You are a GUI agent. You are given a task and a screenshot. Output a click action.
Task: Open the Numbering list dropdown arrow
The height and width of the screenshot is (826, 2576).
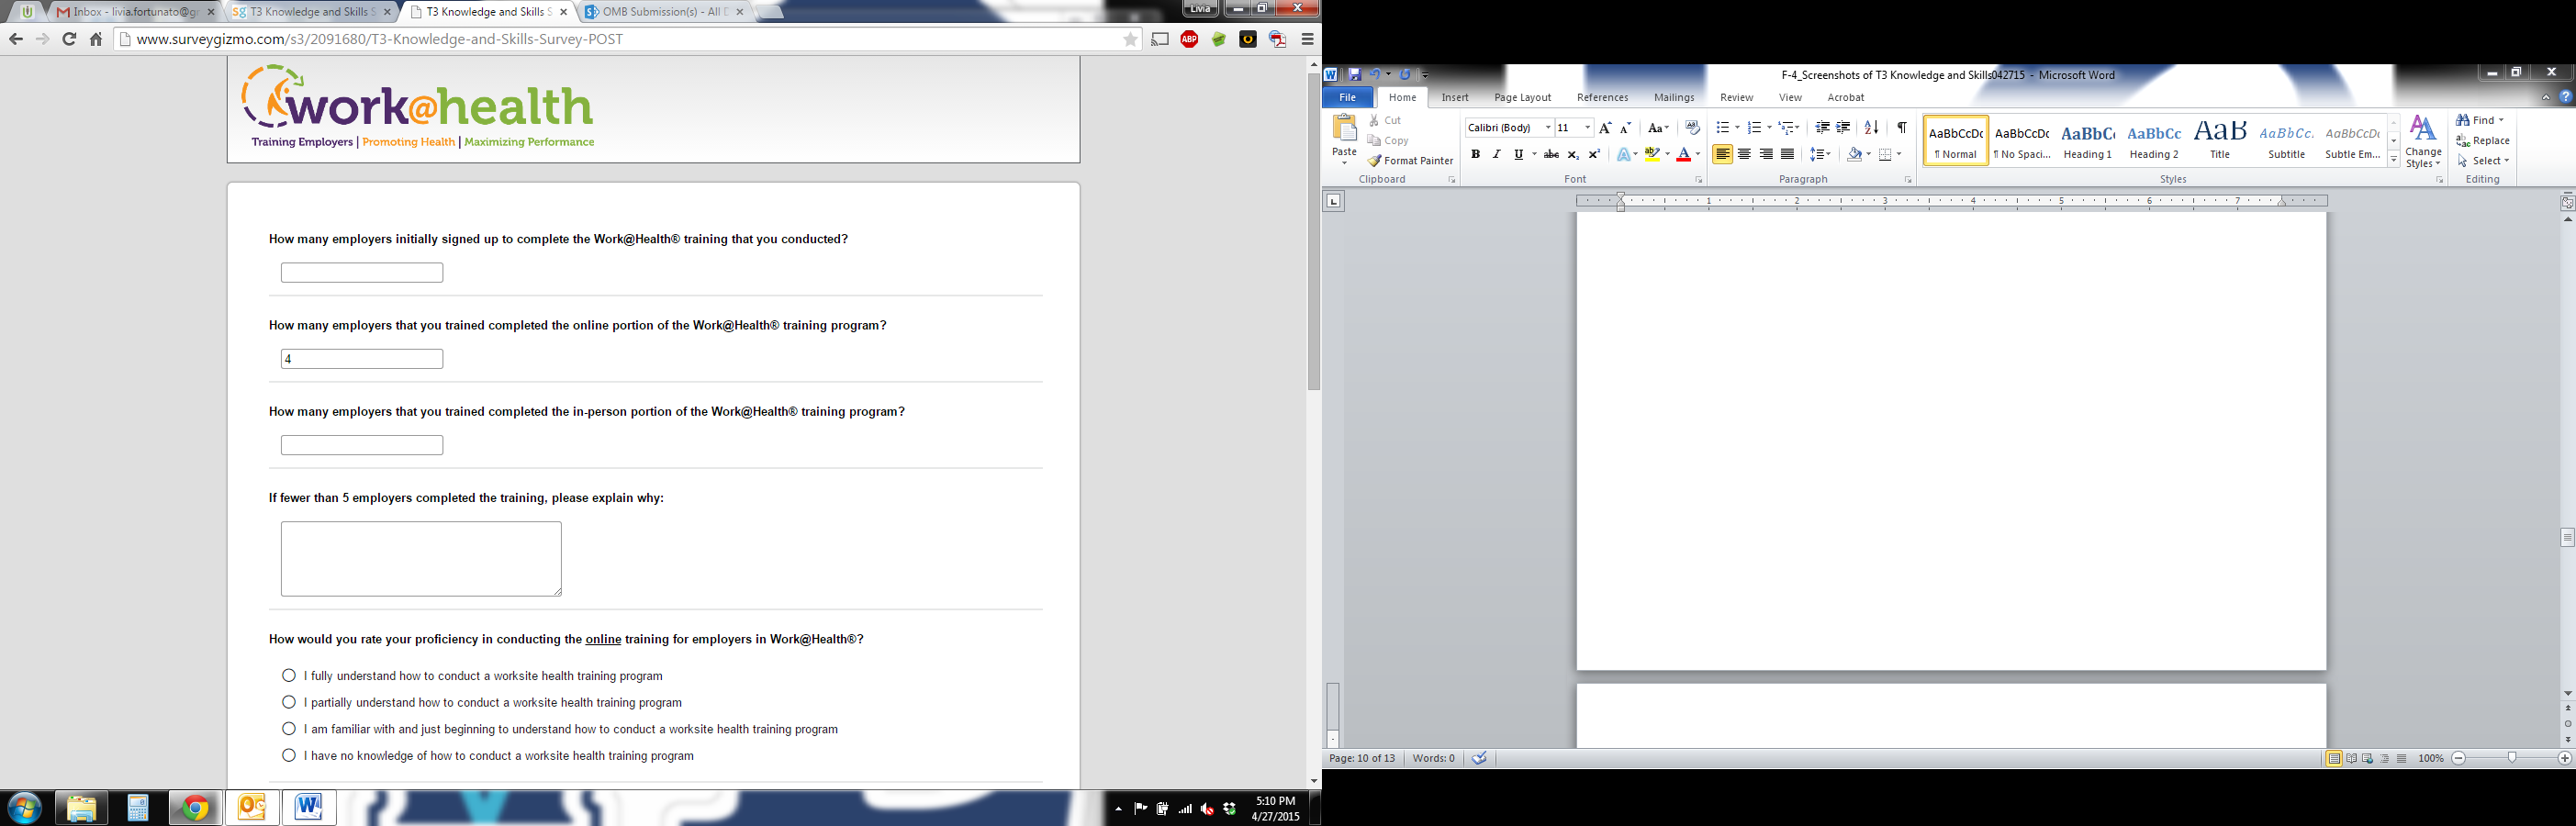tap(1769, 128)
